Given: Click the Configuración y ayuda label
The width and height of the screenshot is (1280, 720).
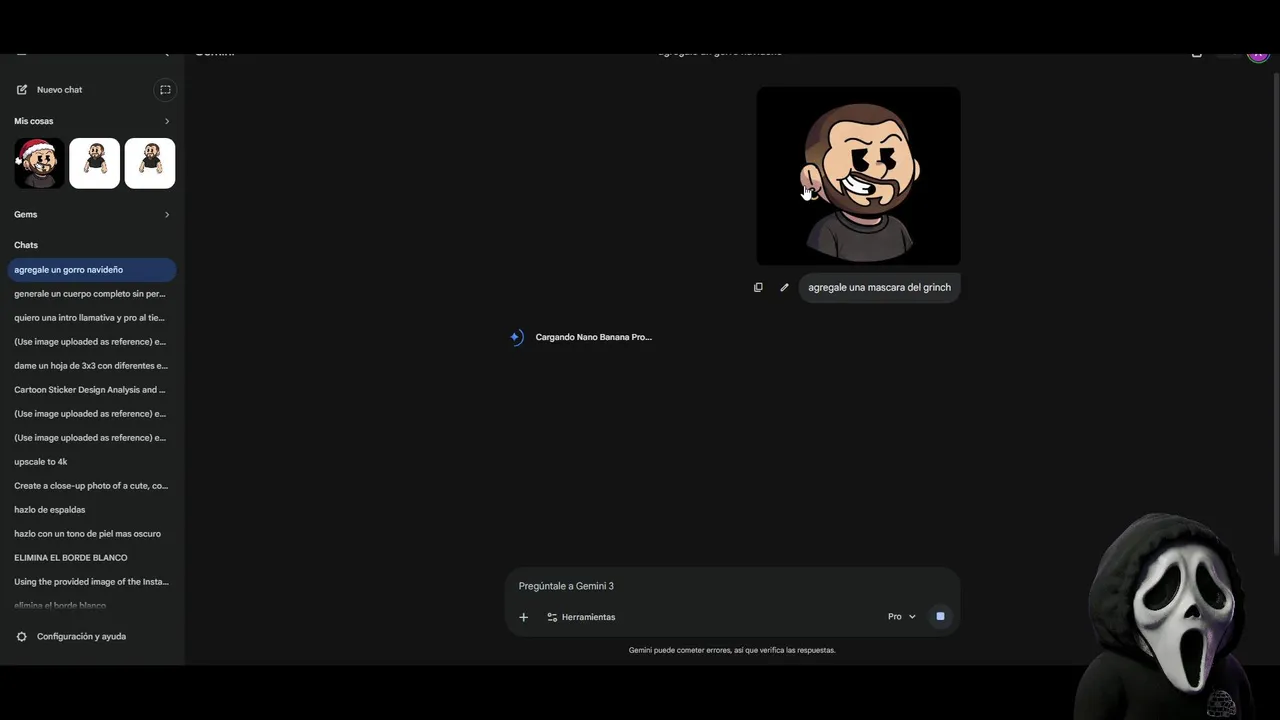Looking at the screenshot, I should click(x=81, y=636).
